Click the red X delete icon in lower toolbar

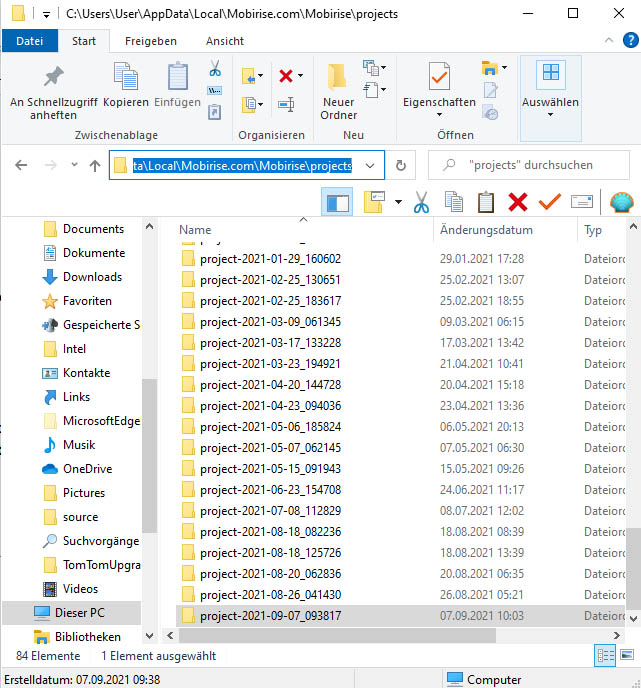pos(517,203)
